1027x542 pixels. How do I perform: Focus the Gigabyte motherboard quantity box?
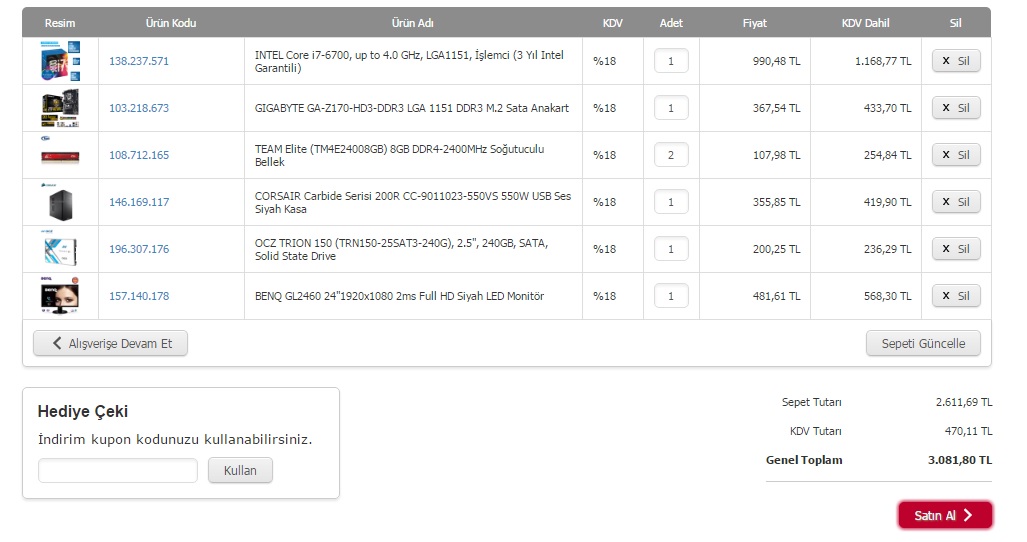pyautogui.click(x=671, y=108)
